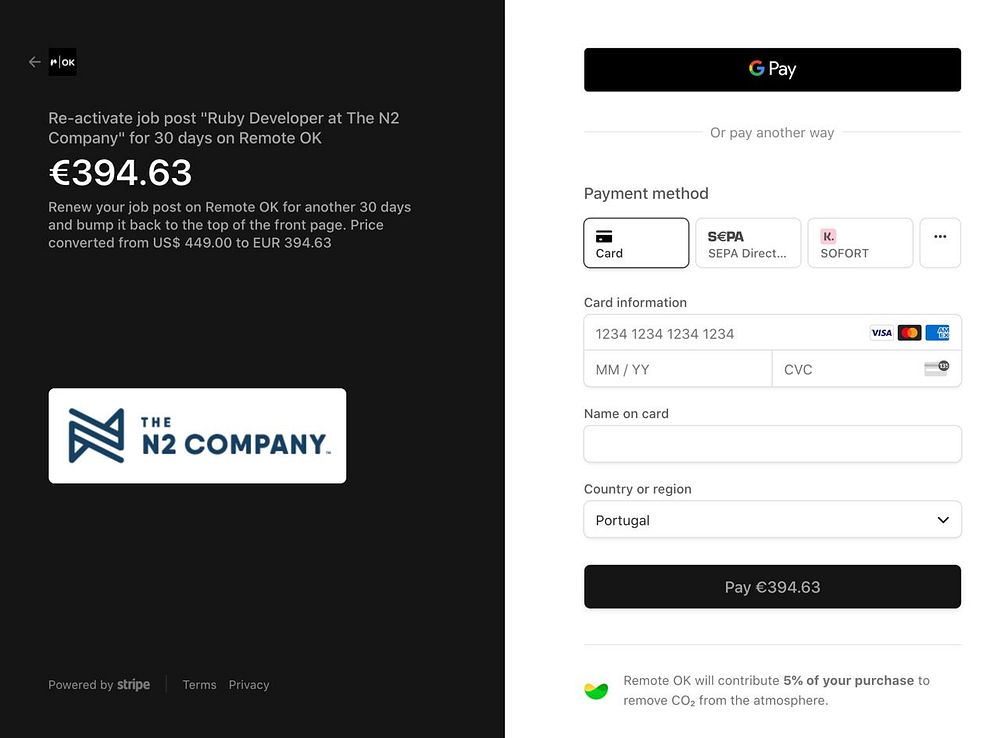Click the Name on card field
The width and height of the screenshot is (1000, 738).
[772, 444]
